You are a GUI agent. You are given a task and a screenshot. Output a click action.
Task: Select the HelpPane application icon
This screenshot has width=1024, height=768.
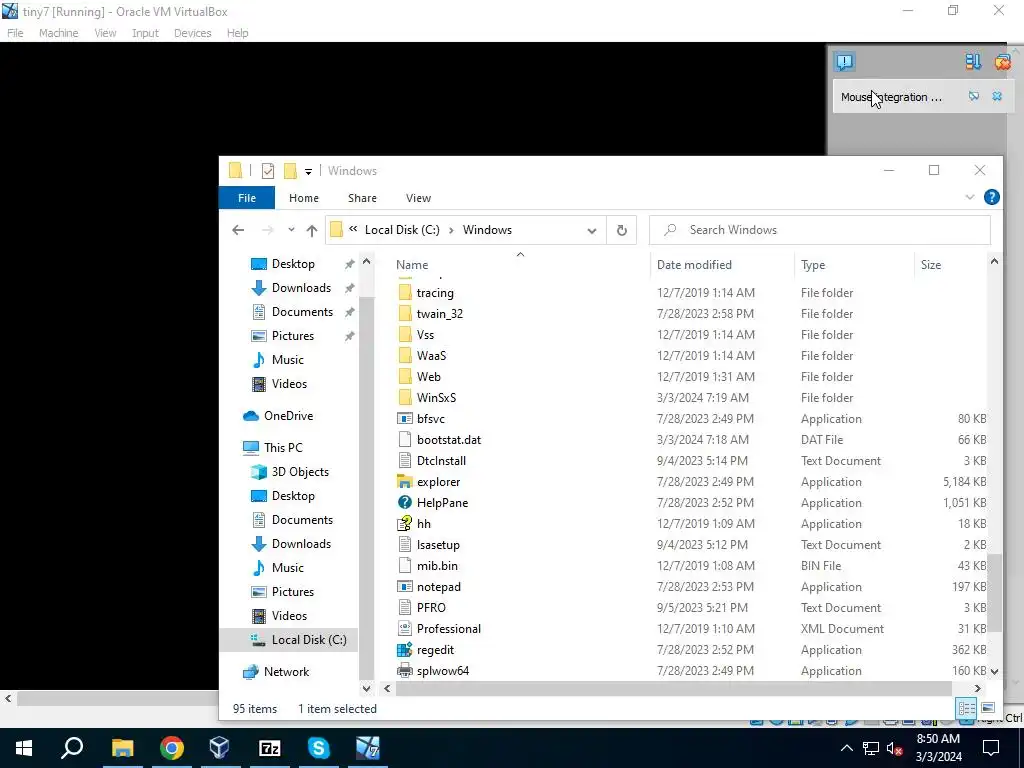pyautogui.click(x=405, y=503)
